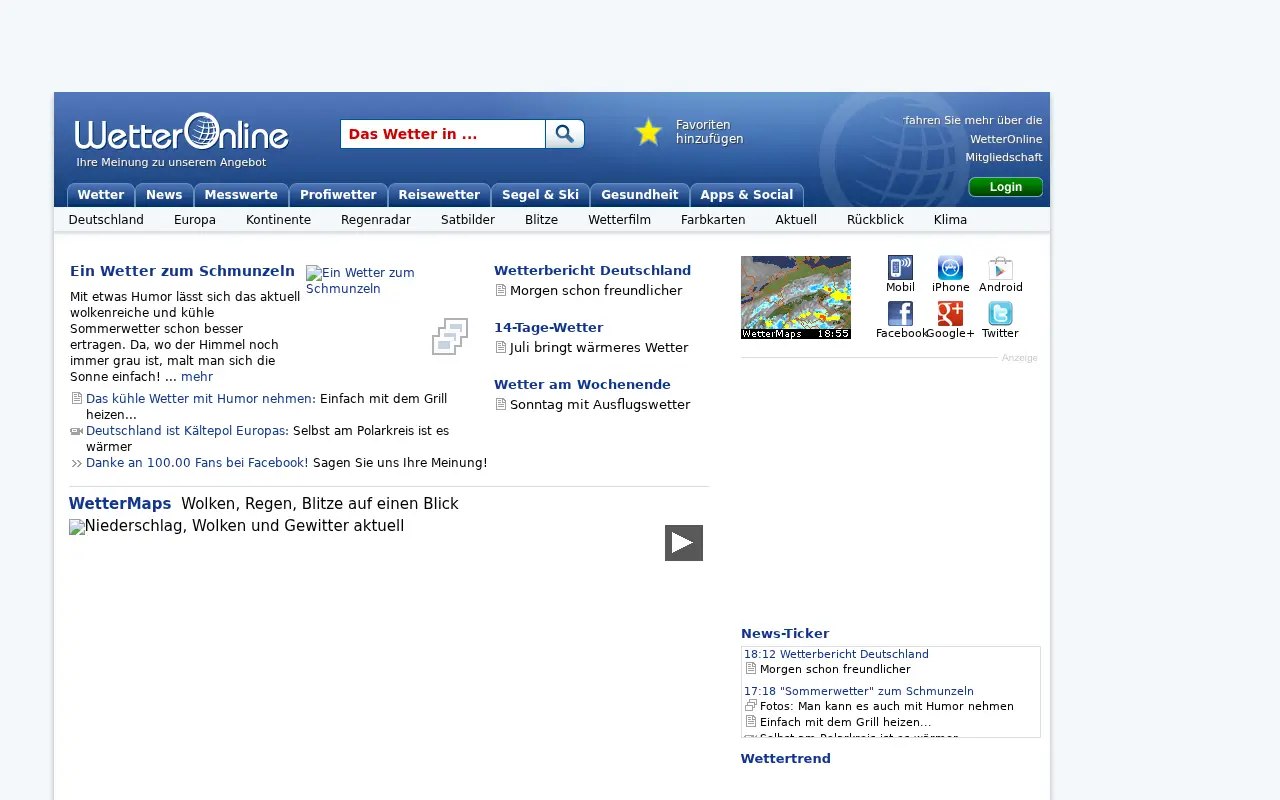Click the WetterOnline logo
This screenshot has width=1280, height=800.
coord(181,131)
